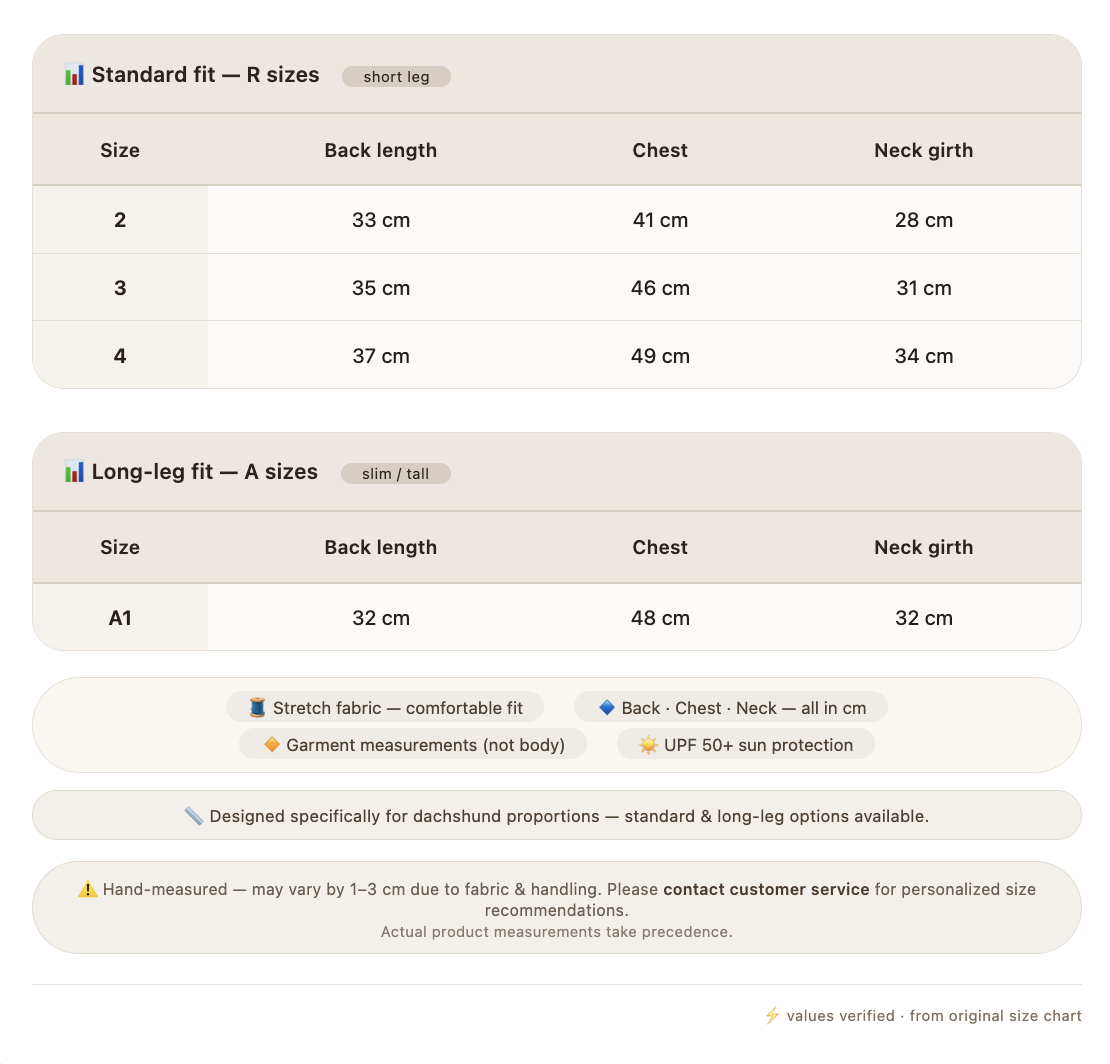Click the thread spool icon for Stretch fabric

258,707
